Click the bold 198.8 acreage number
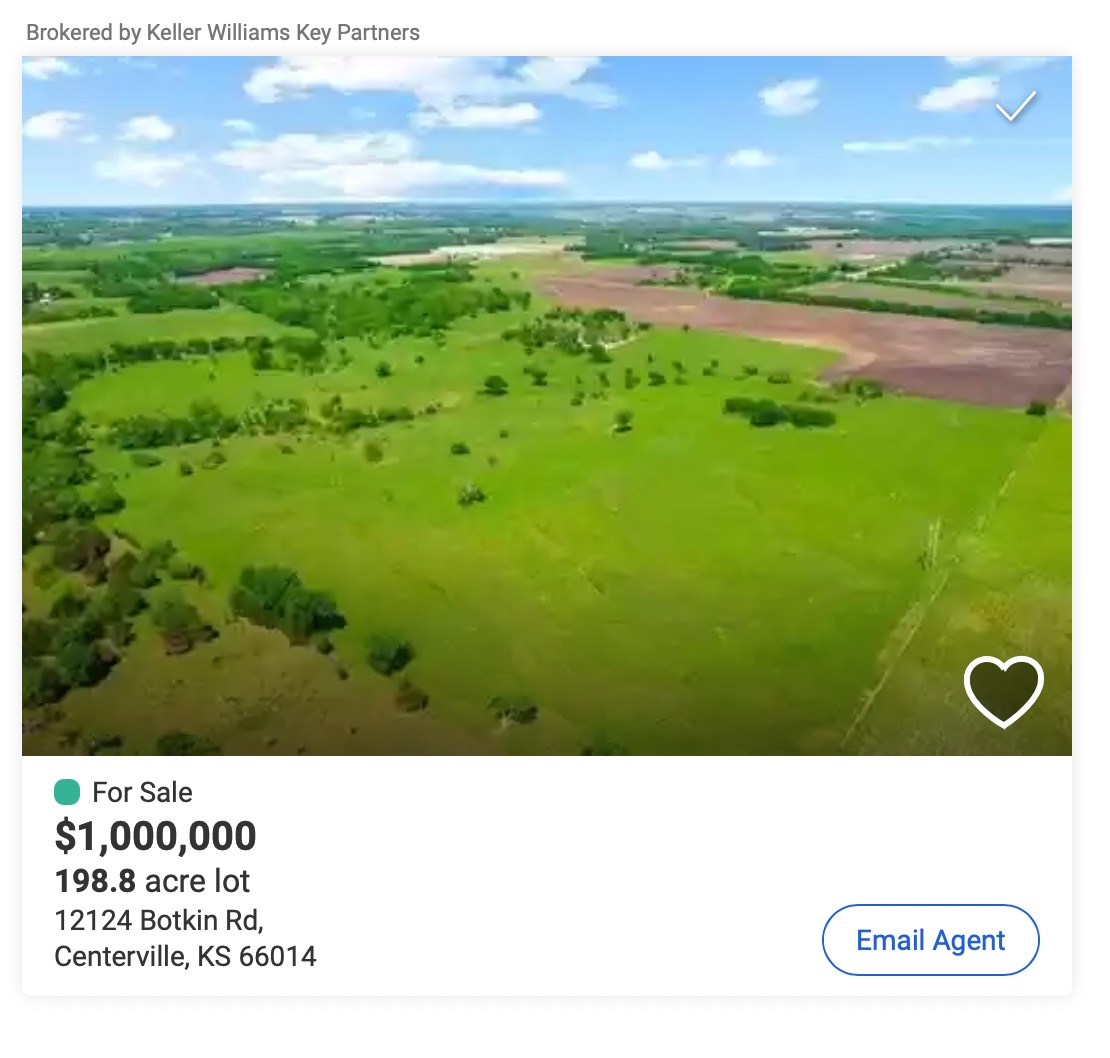The width and height of the screenshot is (1110, 1058). [x=95, y=881]
